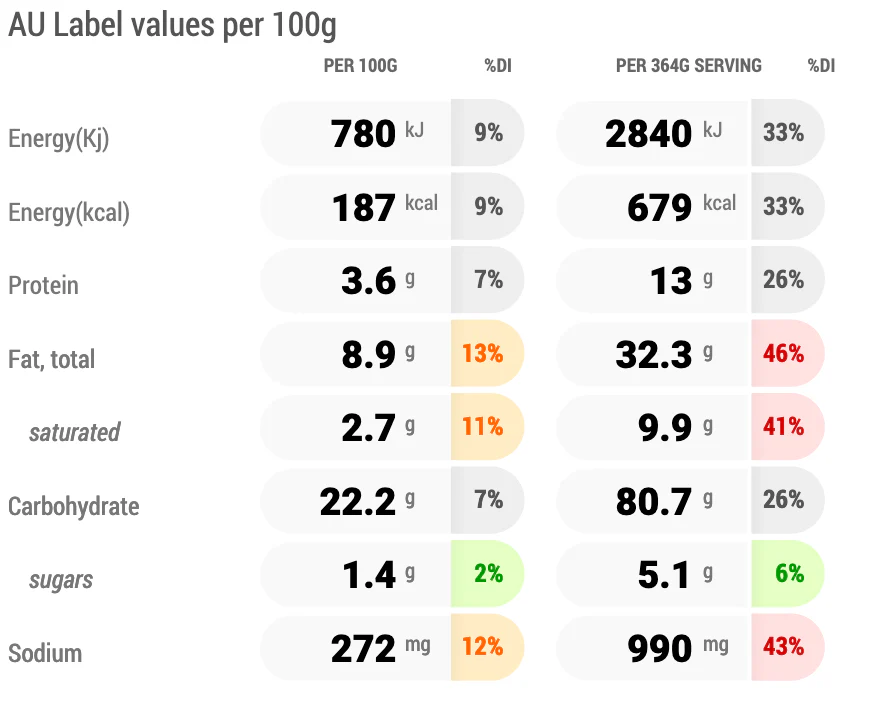Image resolution: width=878 pixels, height=718 pixels.
Task: Select the PER 364G SERVING column header
Action: pyautogui.click(x=689, y=66)
